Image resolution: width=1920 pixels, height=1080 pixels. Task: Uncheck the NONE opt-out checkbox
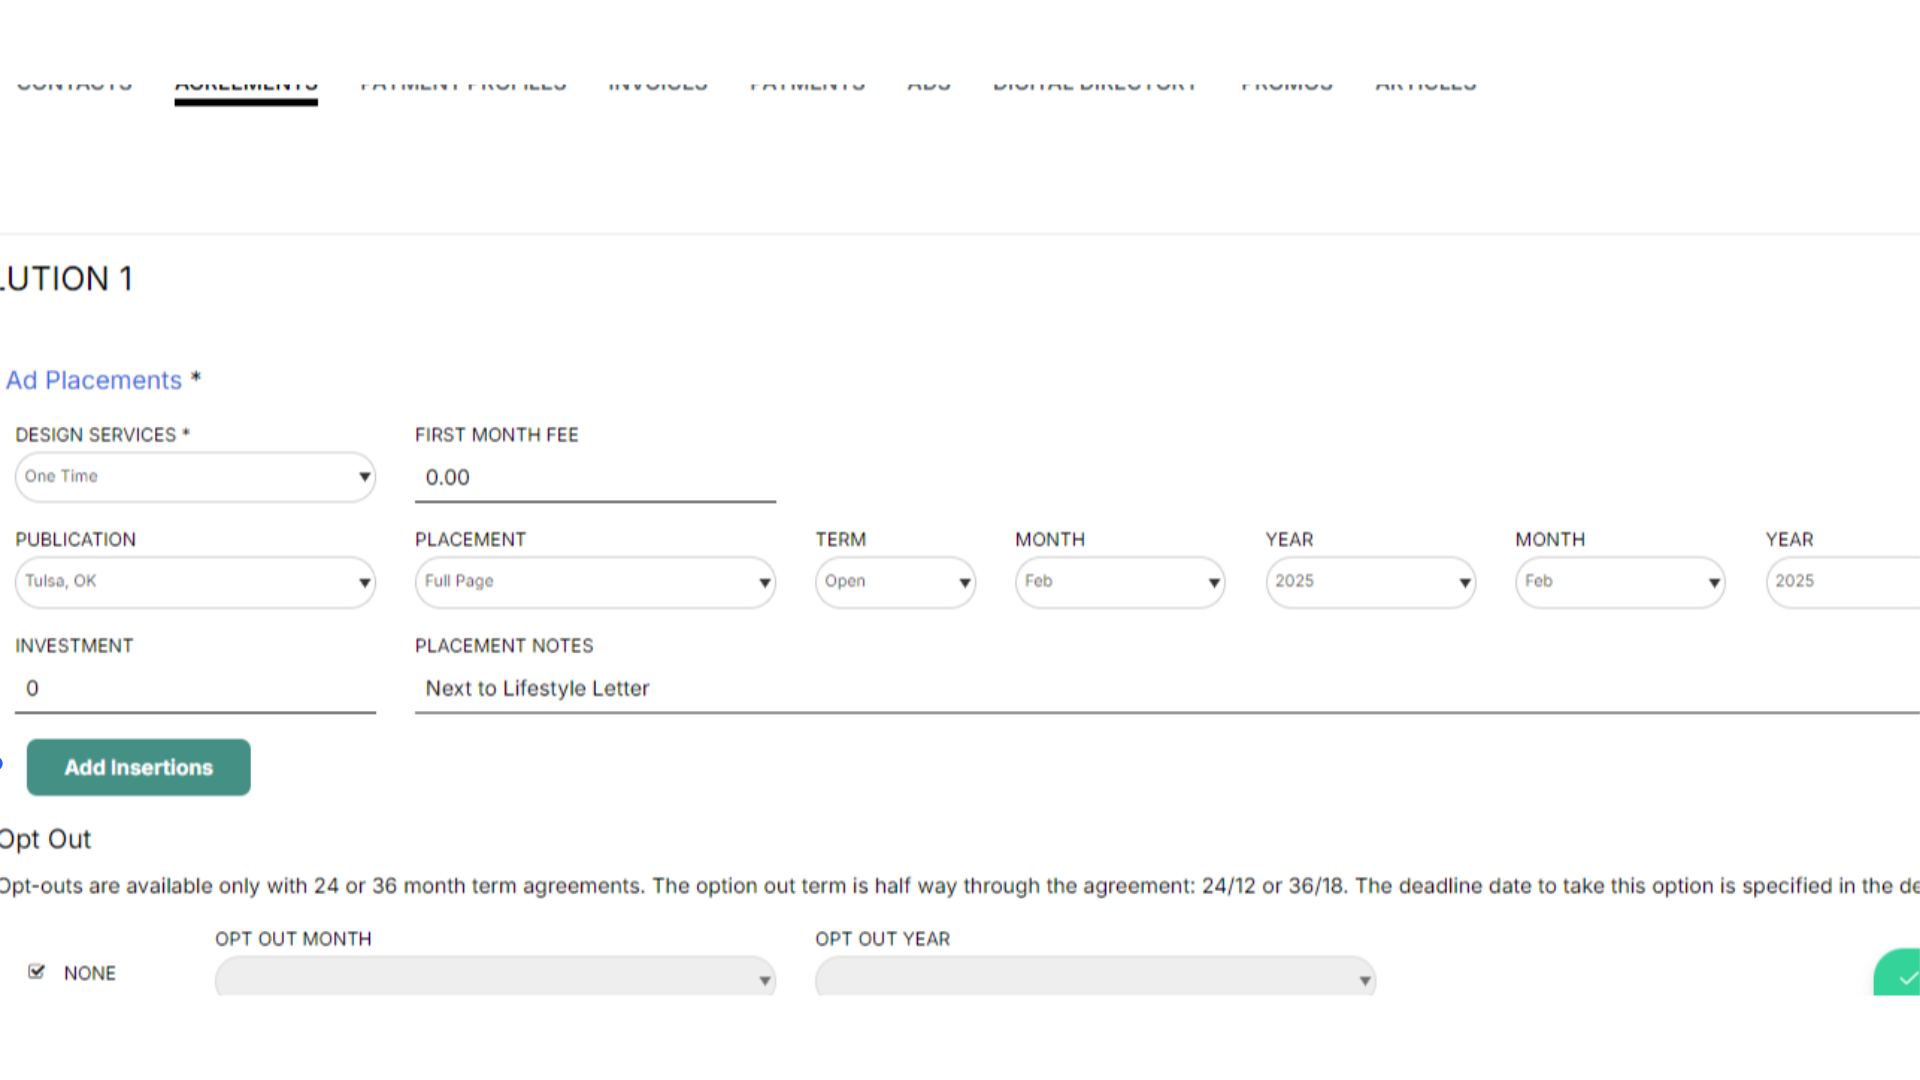(x=37, y=972)
